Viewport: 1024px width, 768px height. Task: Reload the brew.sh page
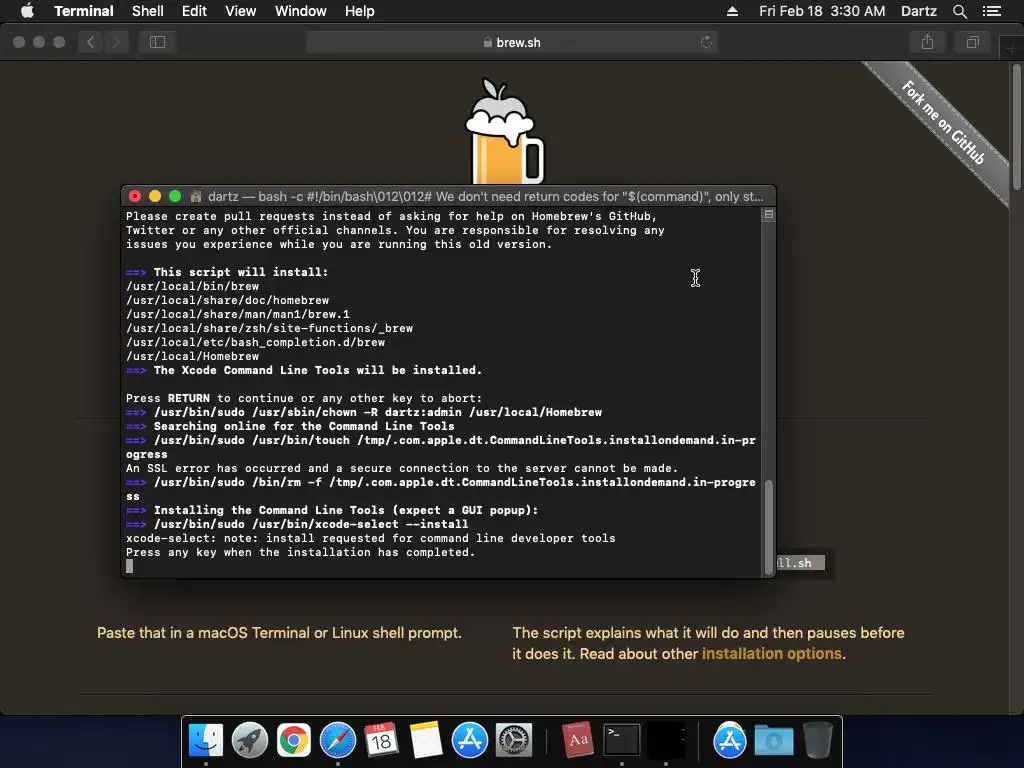tap(706, 42)
